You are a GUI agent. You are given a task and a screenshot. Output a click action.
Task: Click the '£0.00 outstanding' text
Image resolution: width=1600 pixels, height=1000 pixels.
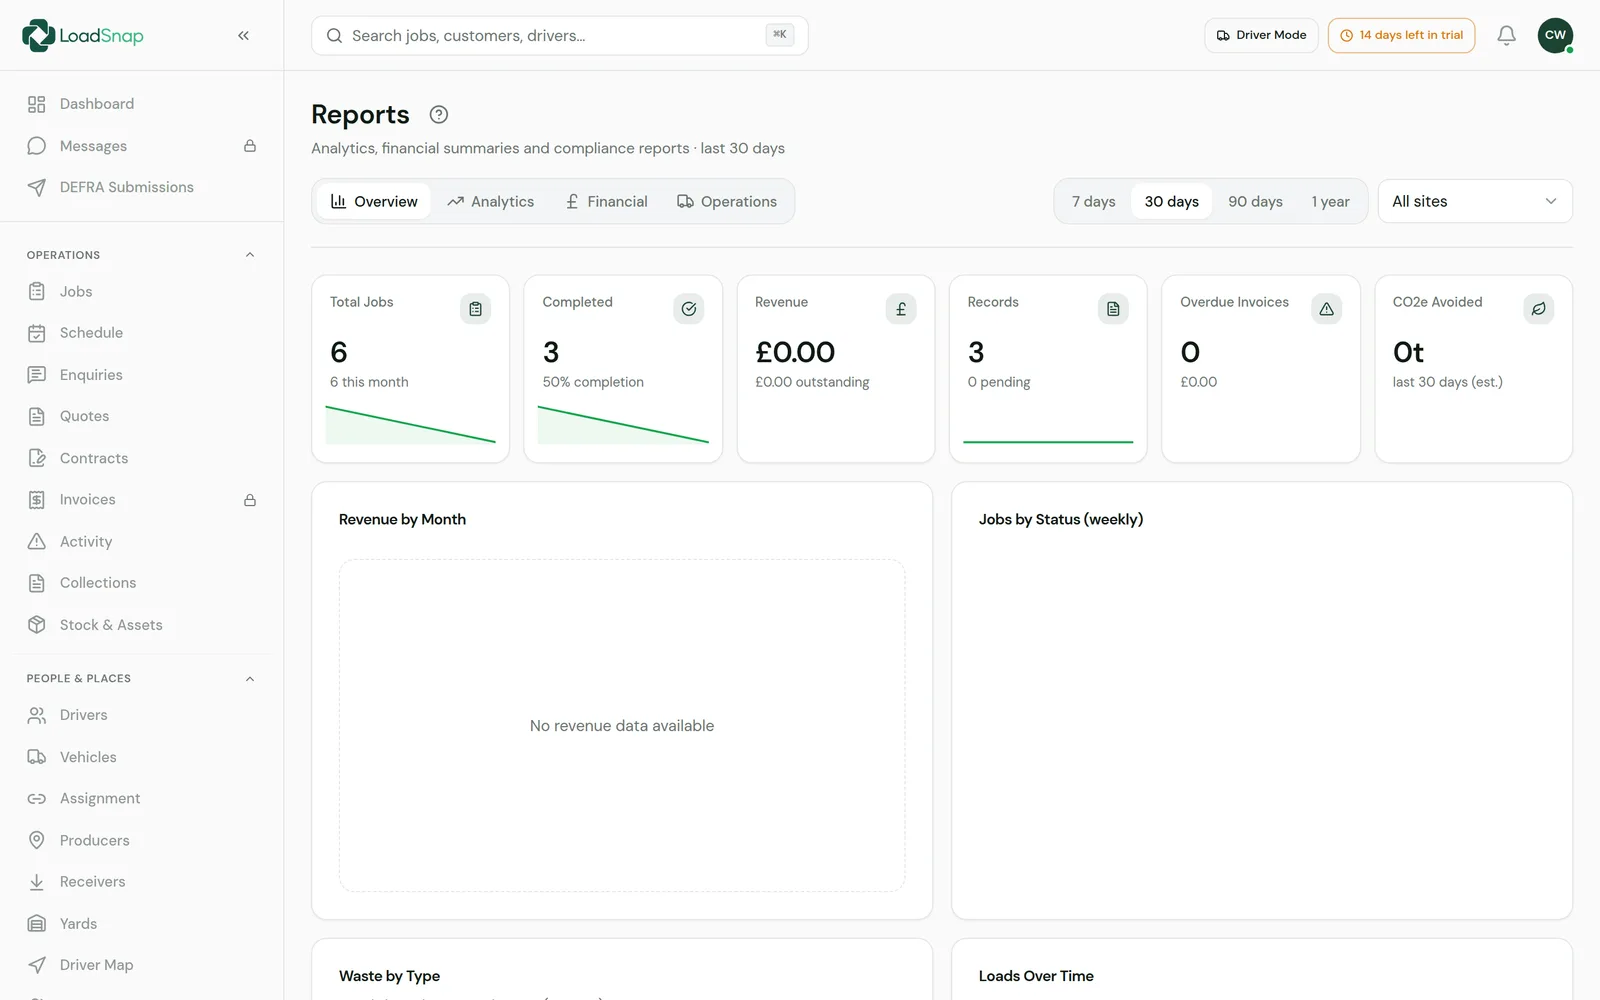click(x=812, y=382)
